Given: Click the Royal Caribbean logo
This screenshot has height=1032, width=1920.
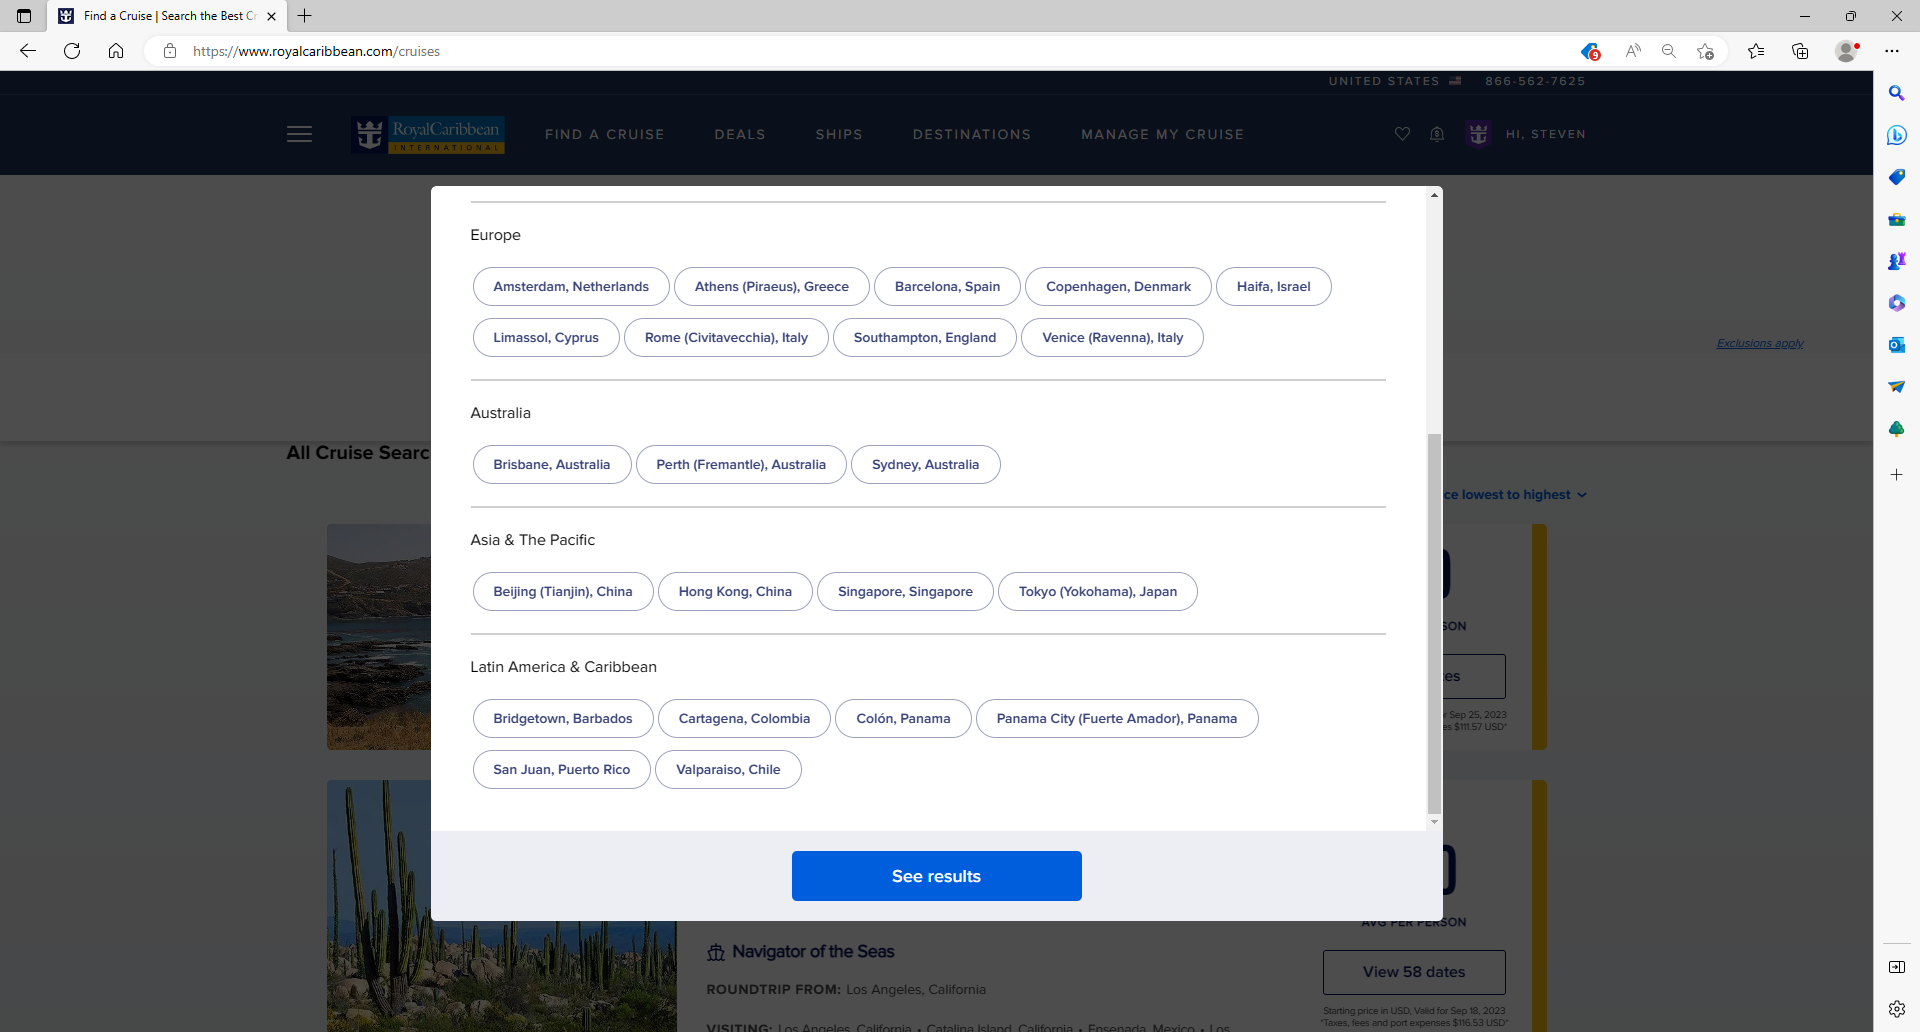Looking at the screenshot, I should (x=430, y=134).
